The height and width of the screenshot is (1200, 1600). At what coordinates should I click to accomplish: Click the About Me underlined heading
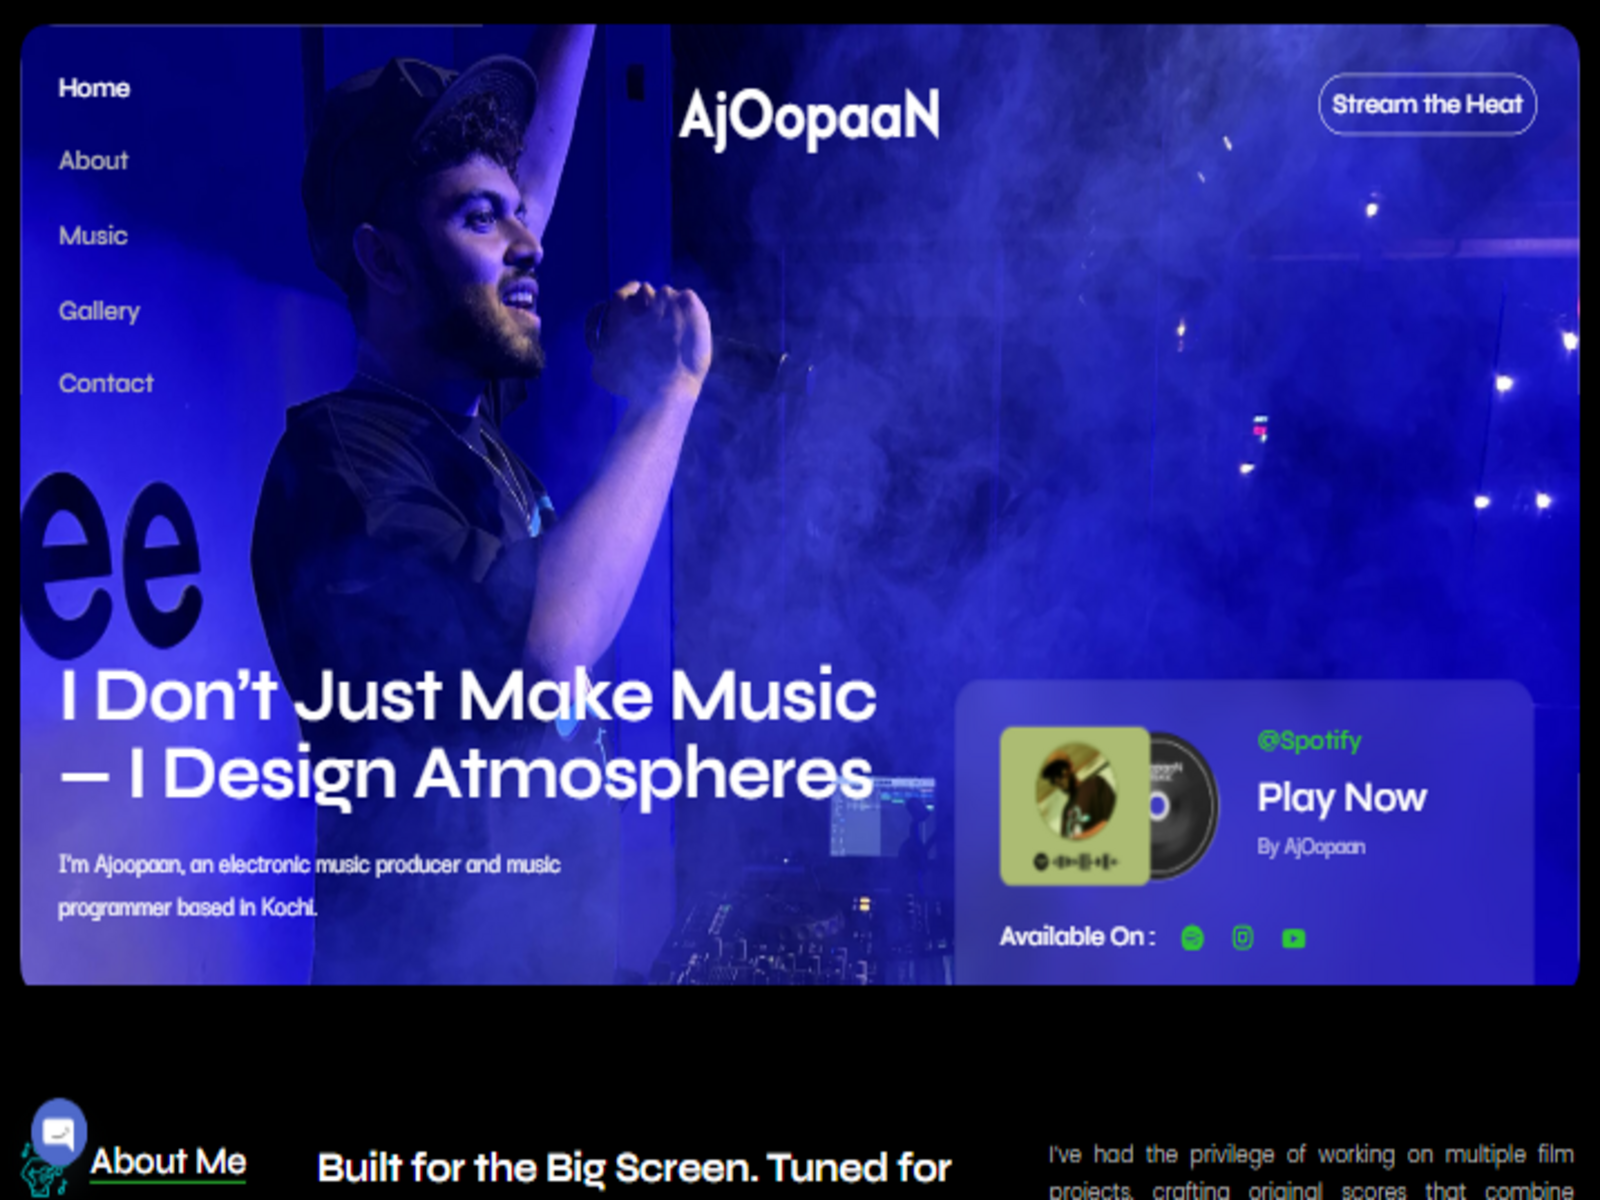coord(168,1162)
